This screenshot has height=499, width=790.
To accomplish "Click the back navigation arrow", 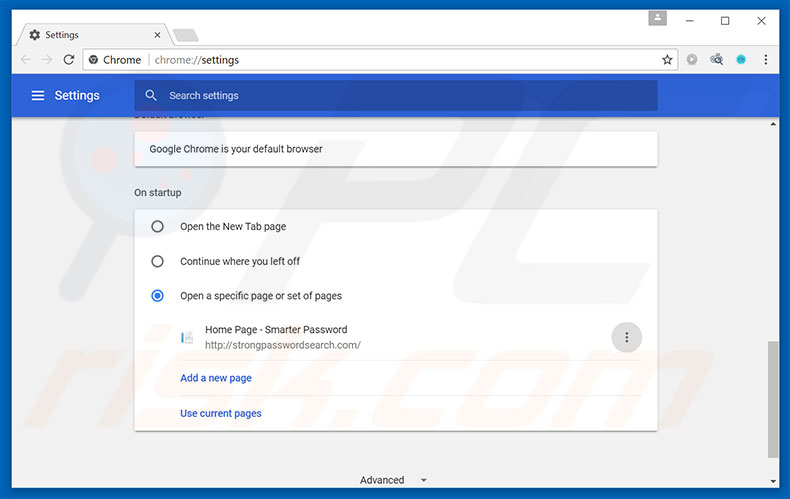I will pos(26,59).
